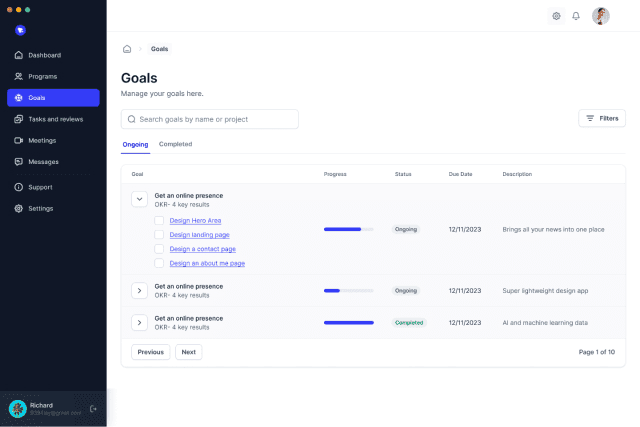
Task: Open settings gear in top bar
Action: point(557,16)
